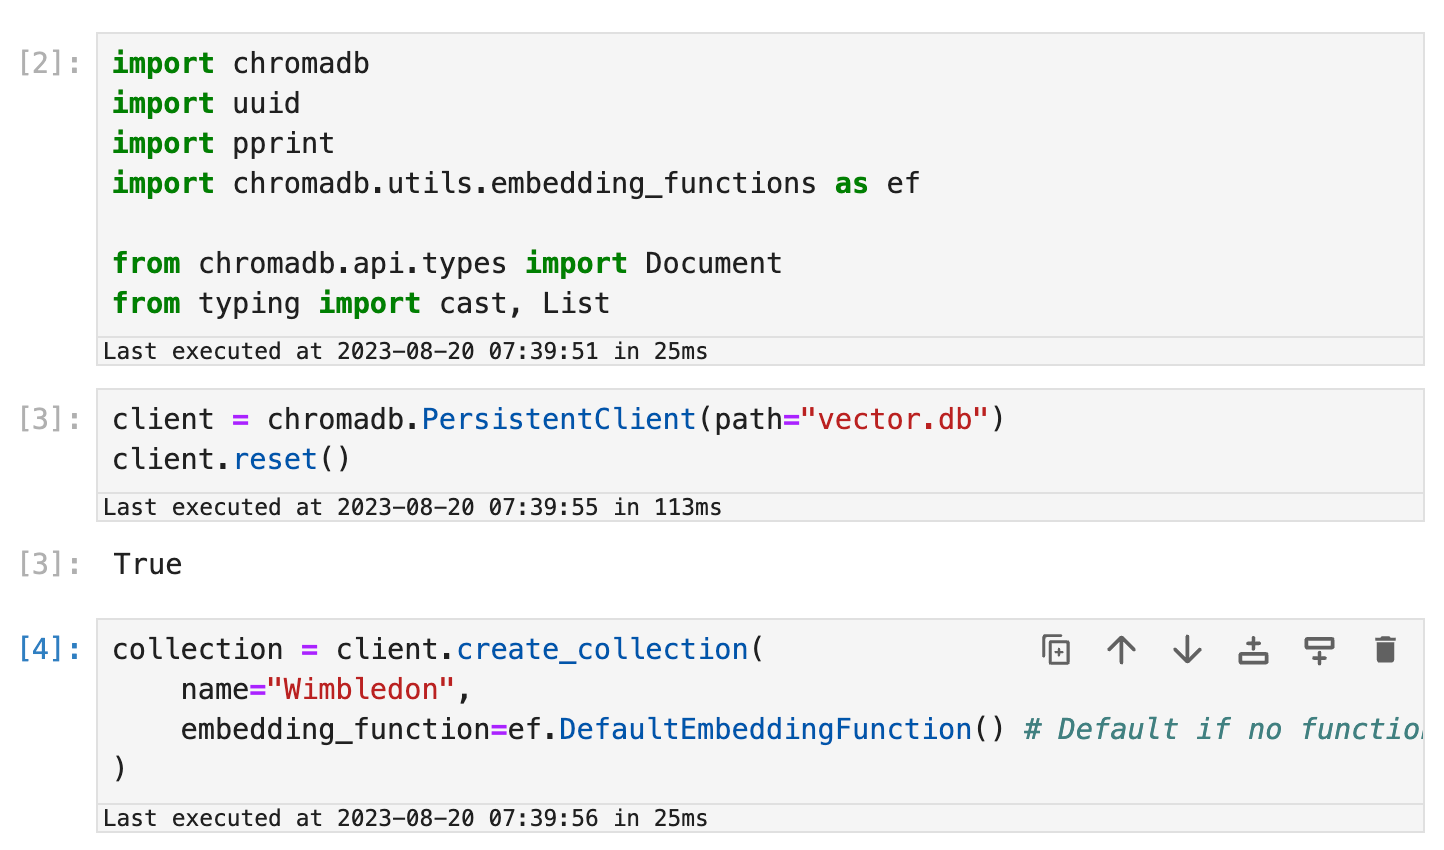Select the active cell [4]: prompt

tap(50, 650)
